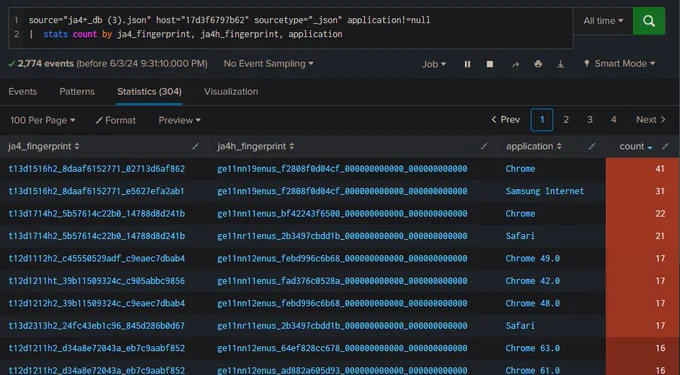Click ja4h value ge11nn11enus_fad376c0528a
680x375 pixels.
coord(342,281)
